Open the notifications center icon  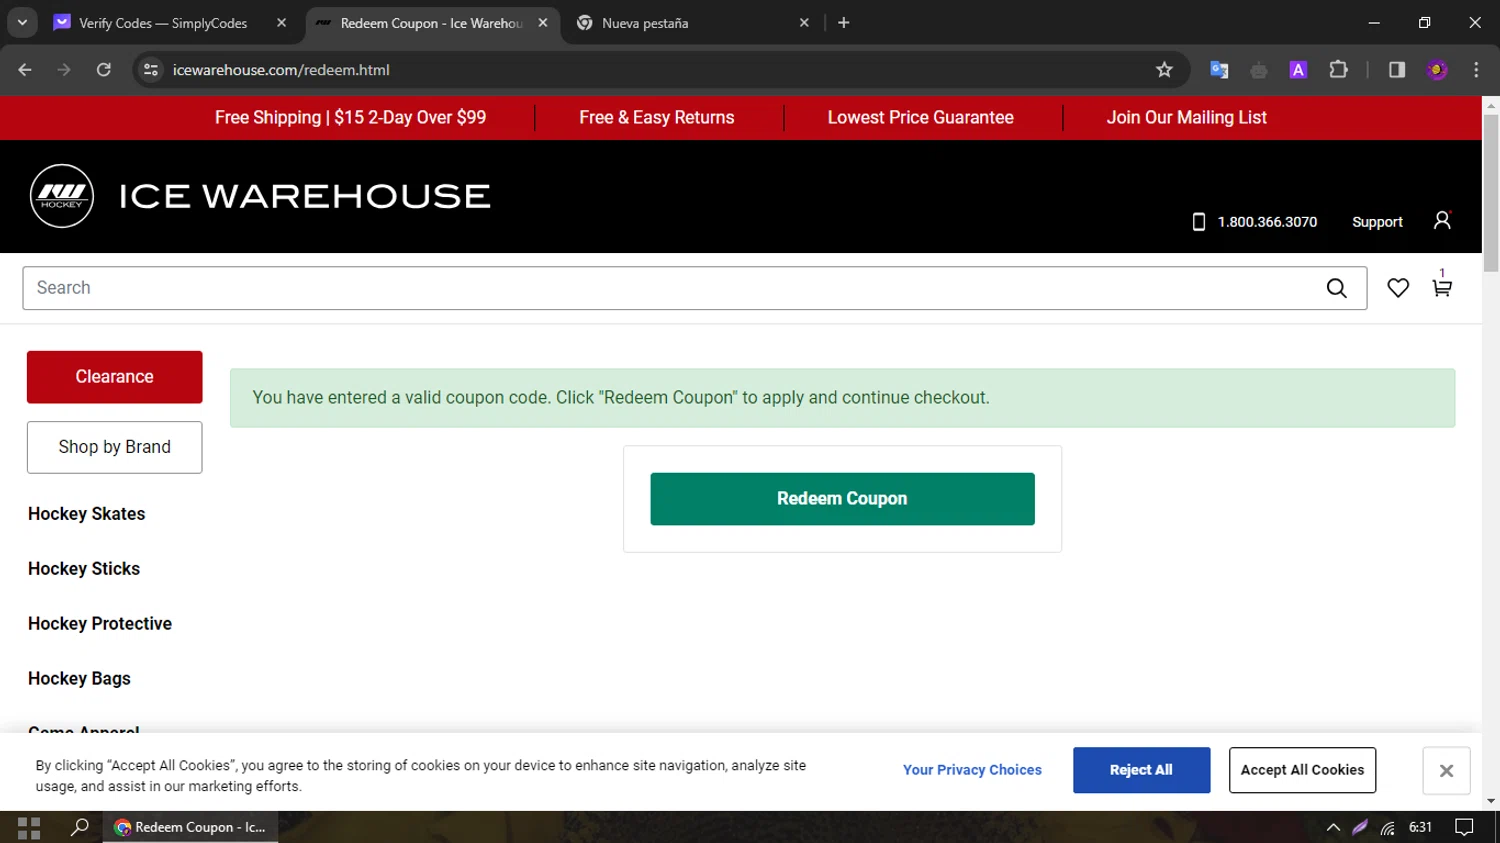1464,827
